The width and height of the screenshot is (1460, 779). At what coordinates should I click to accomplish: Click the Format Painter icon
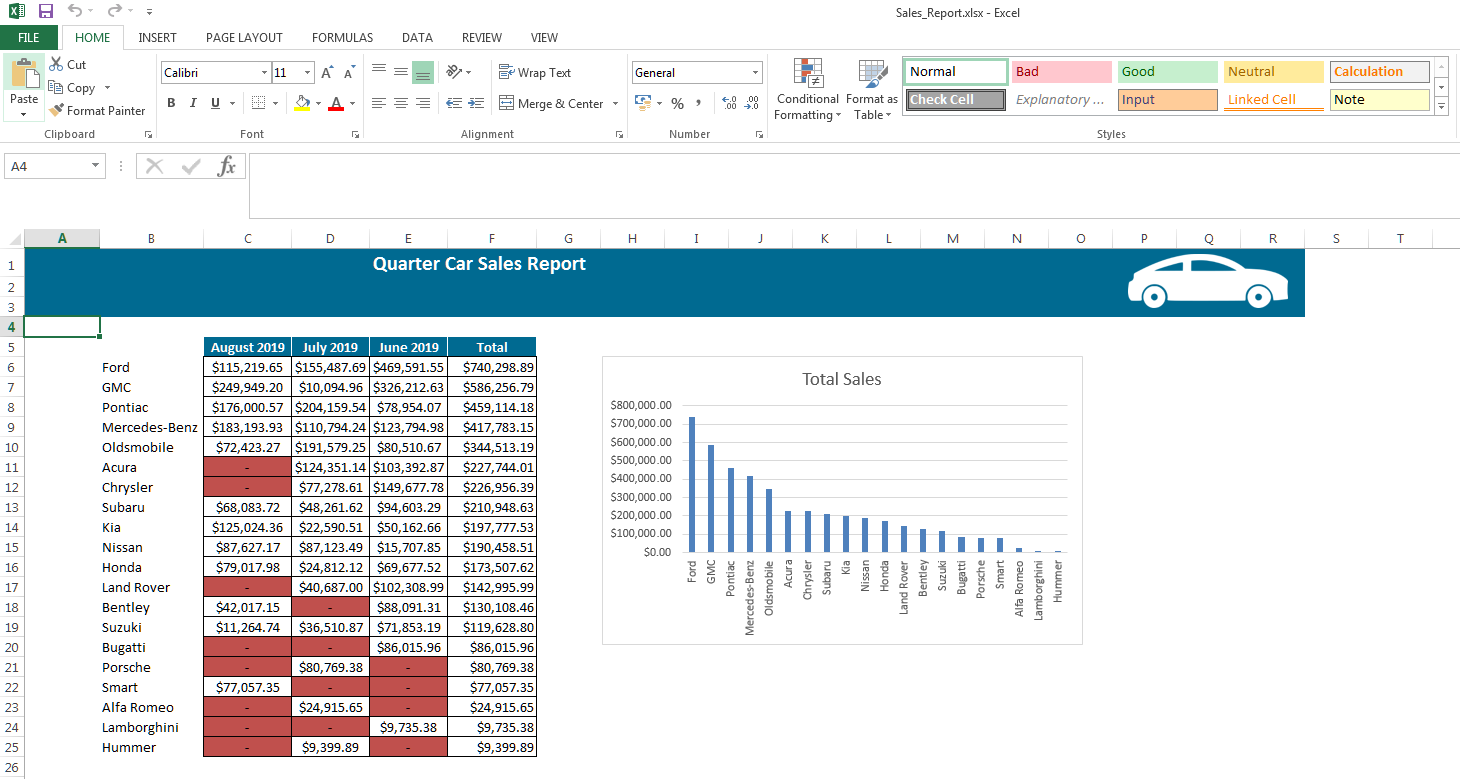click(x=97, y=110)
